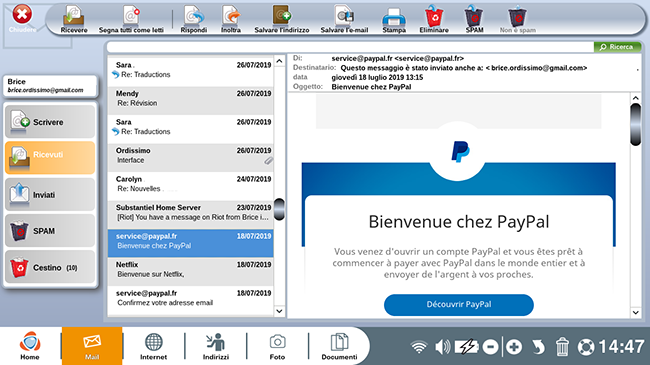Click Salvare l'indirizzo icon
This screenshot has width=650, height=365.
click(282, 19)
